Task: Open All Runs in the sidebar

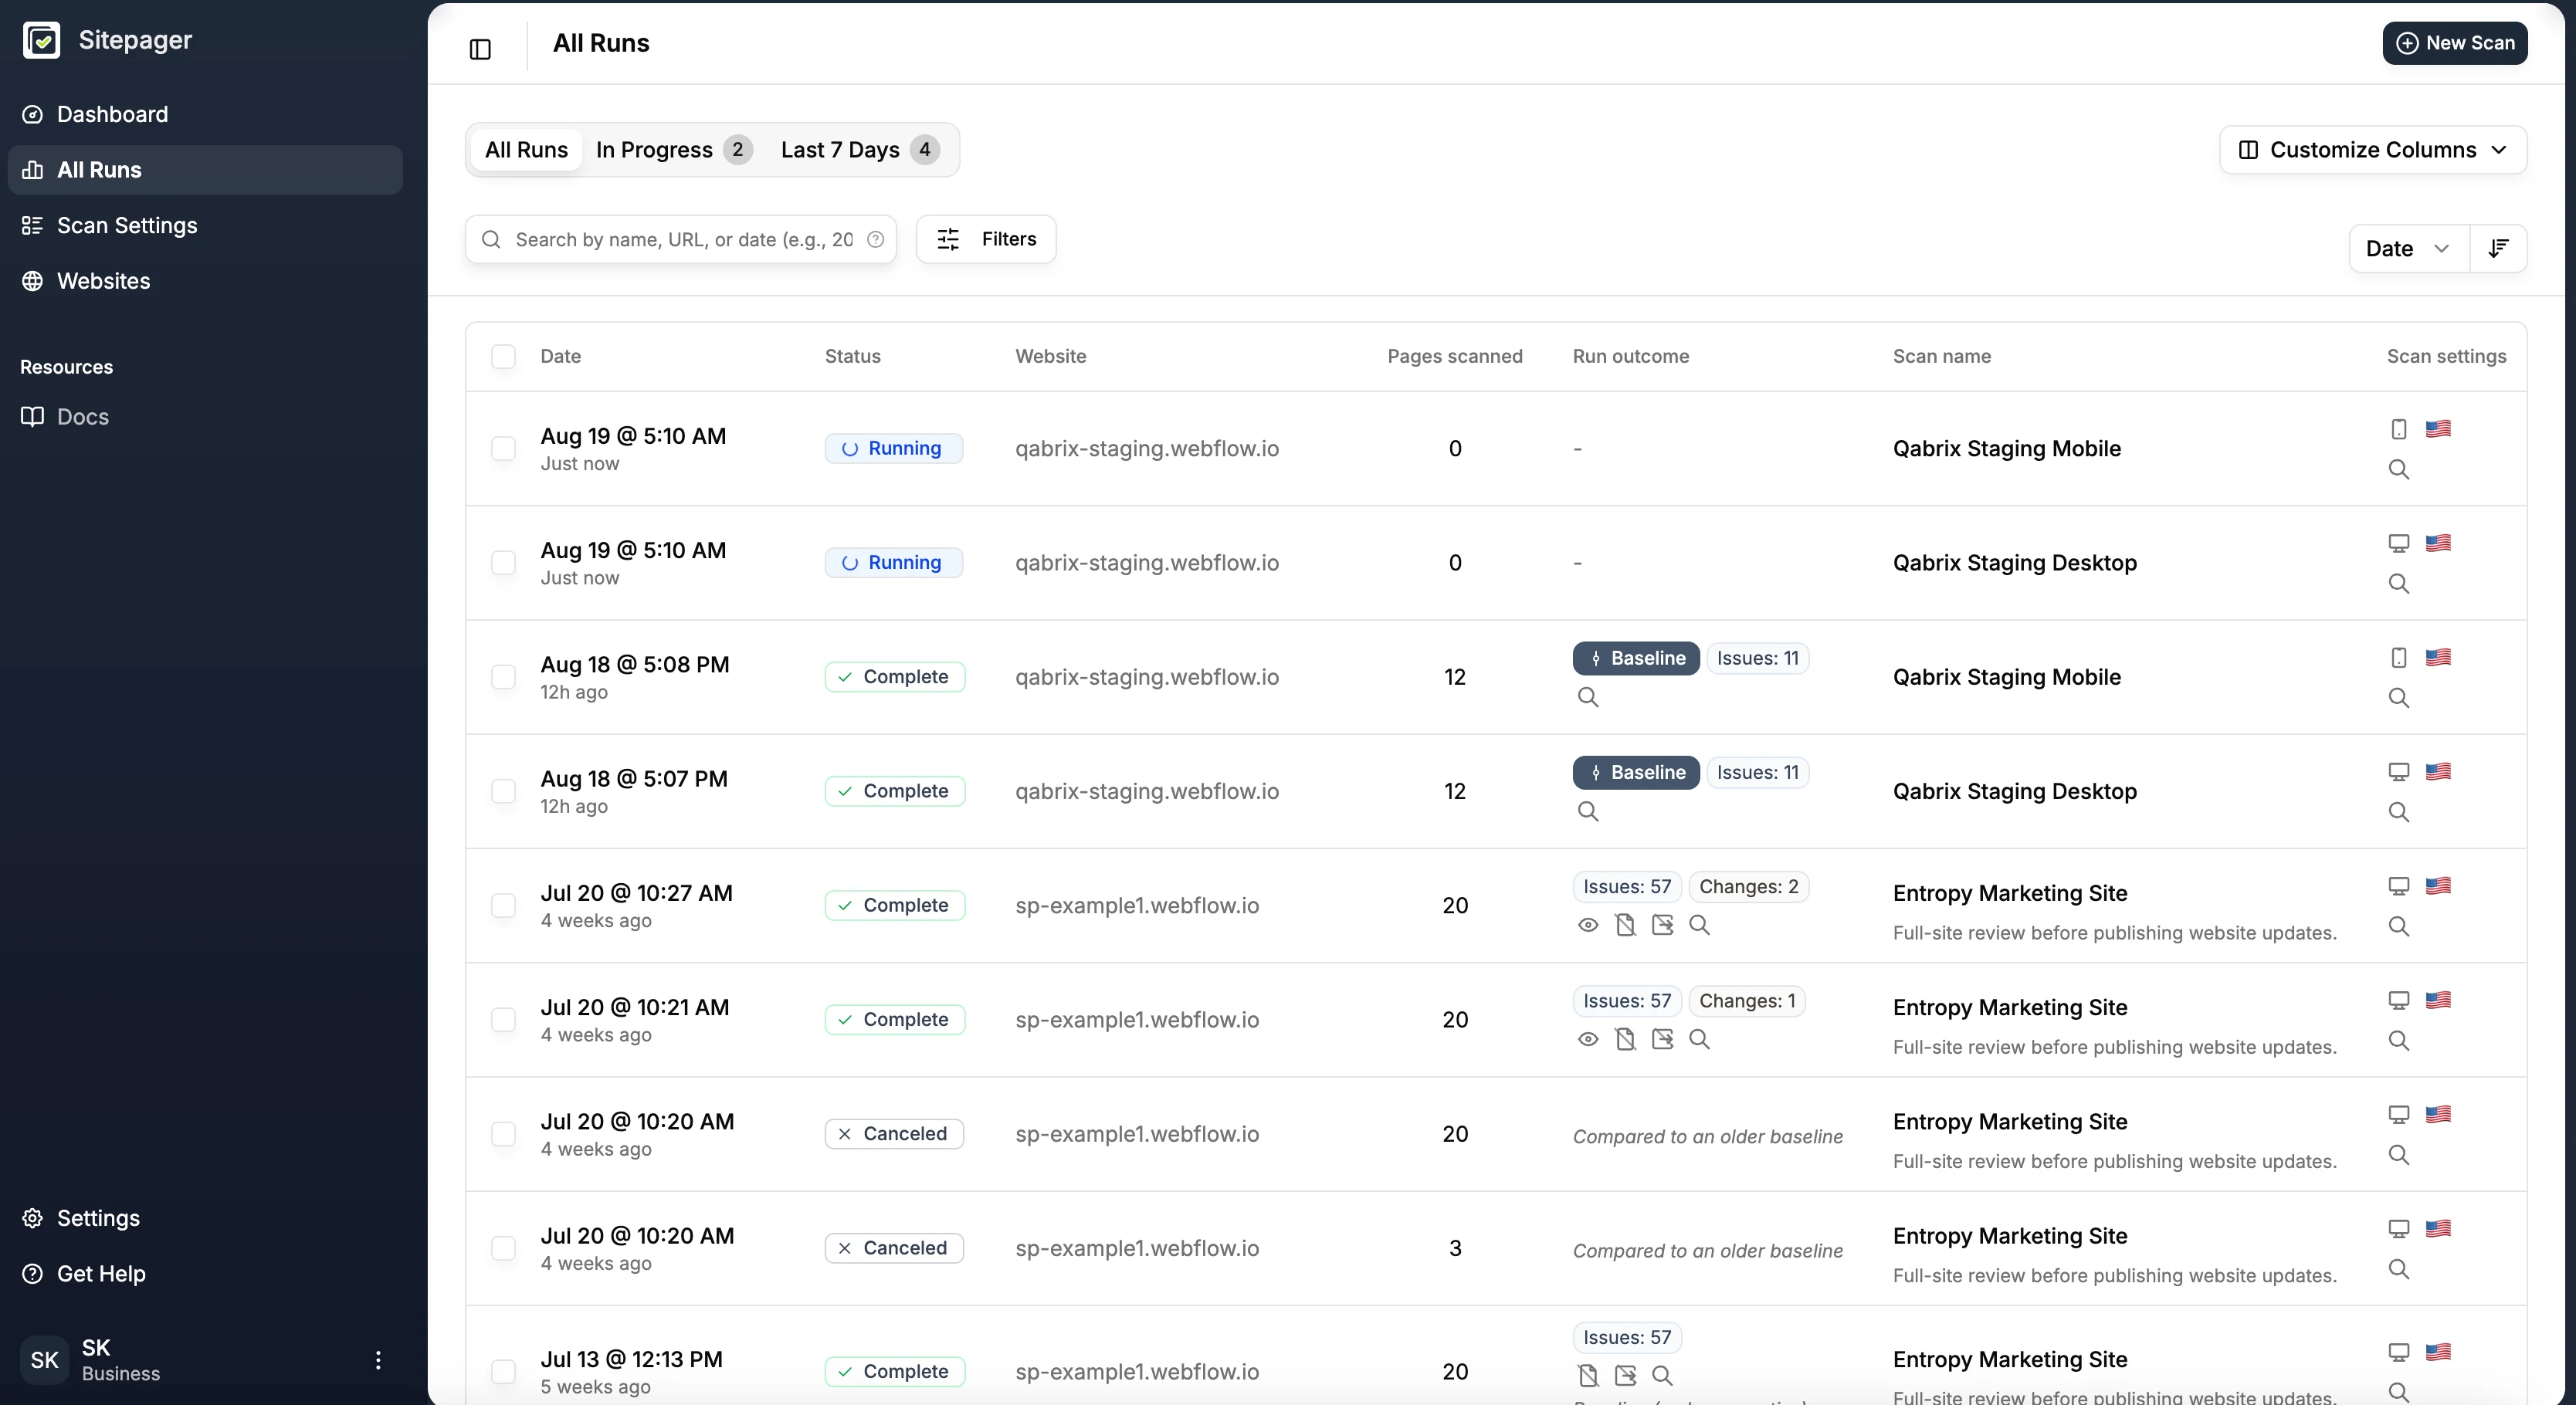Action: (205, 170)
